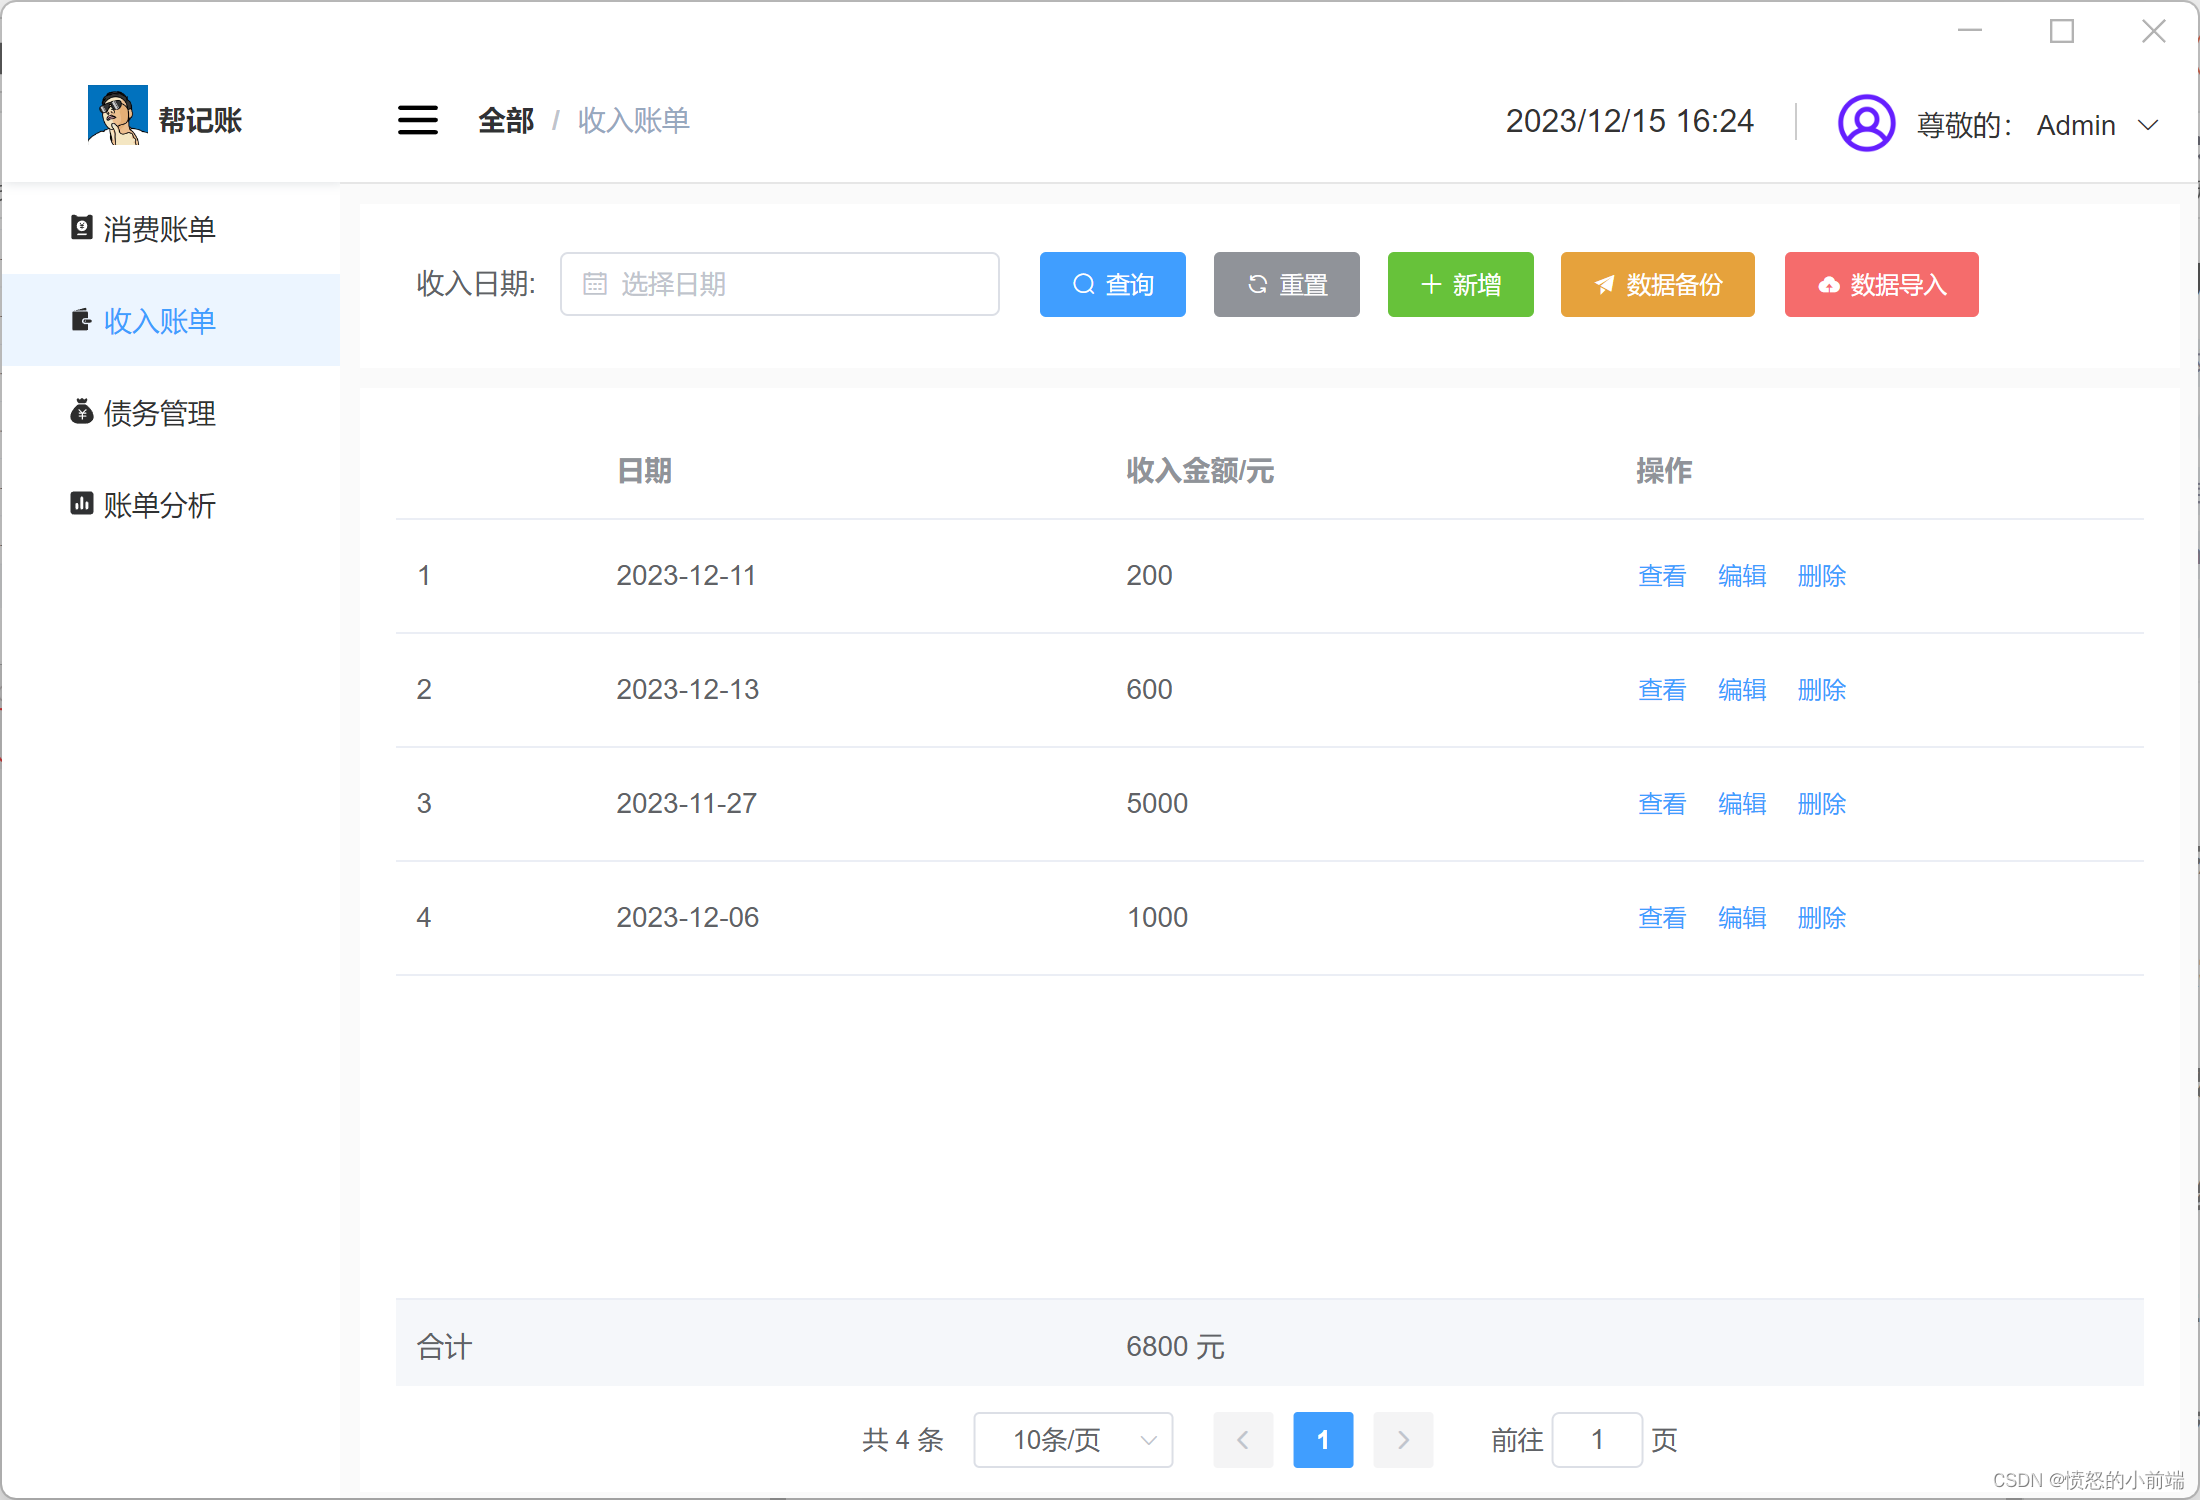Focus the 选择日期 date input field
Screen dimensions: 2200x1500
click(x=780, y=284)
